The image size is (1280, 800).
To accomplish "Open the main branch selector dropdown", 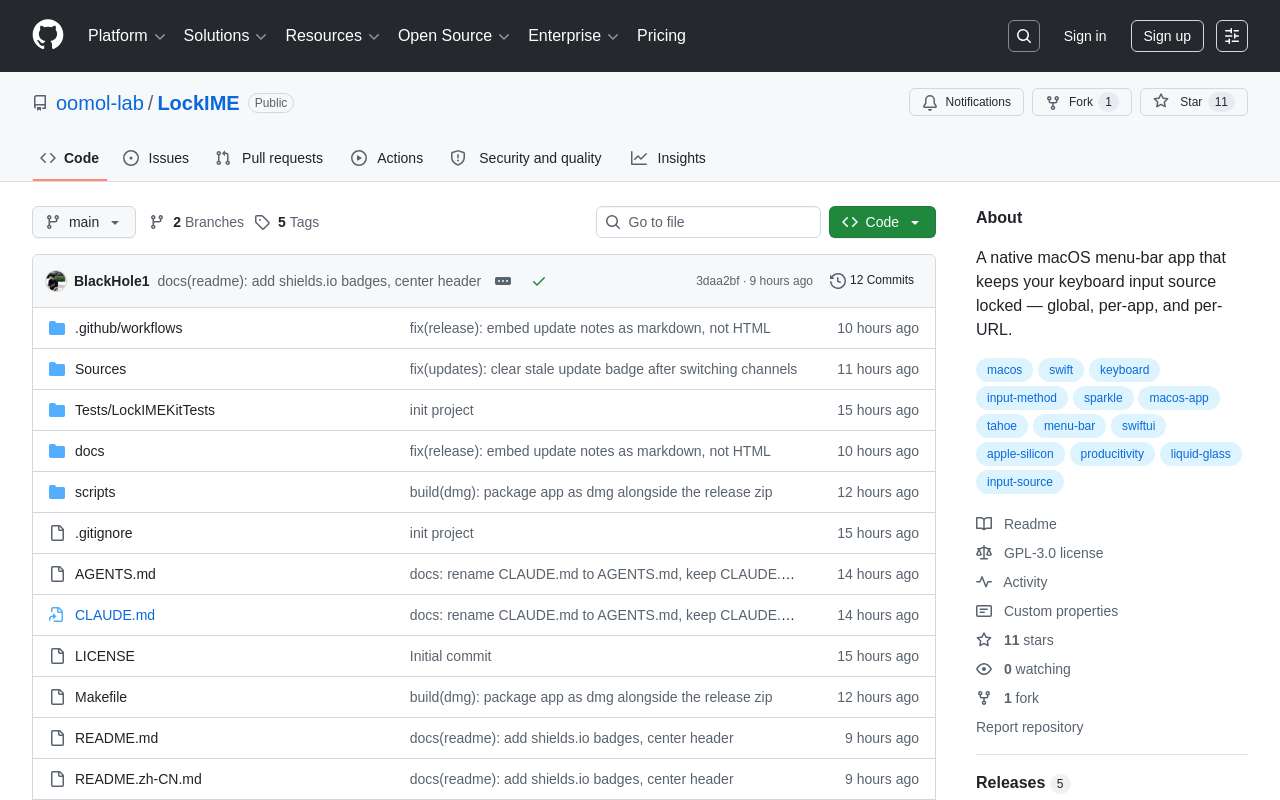I will click(x=84, y=222).
